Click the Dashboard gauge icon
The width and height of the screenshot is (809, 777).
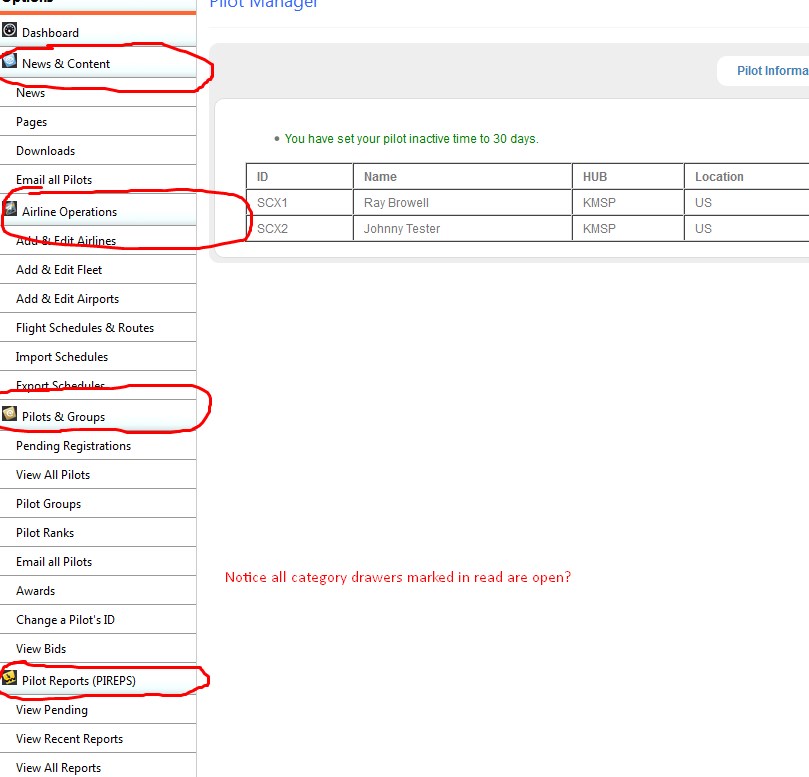9,30
